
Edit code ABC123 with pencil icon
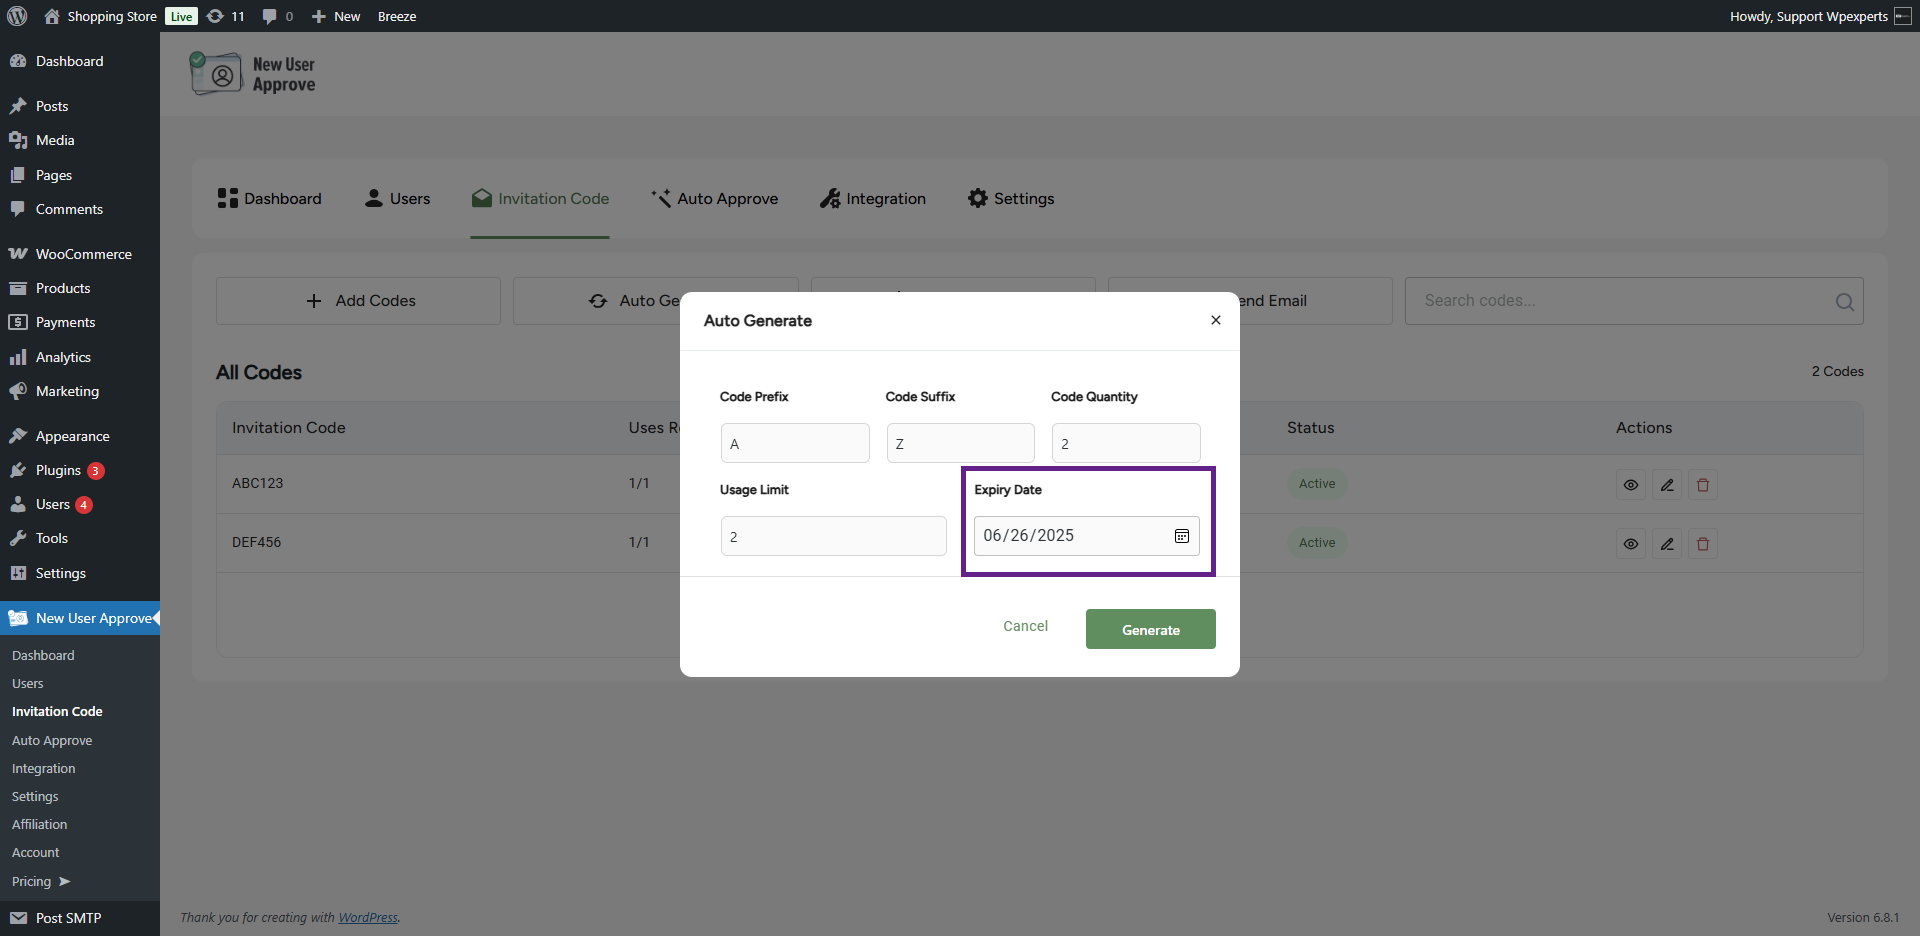tap(1666, 485)
